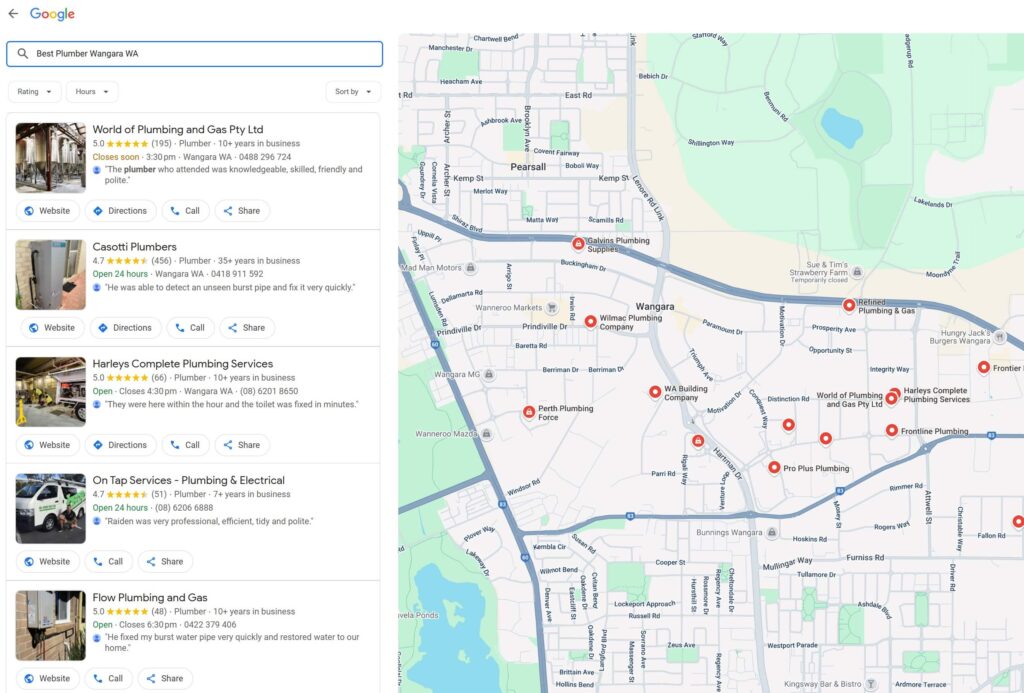The height and width of the screenshot is (693, 1024).
Task: Select the Refined Plumbing & Gas marker
Action: [x=849, y=306]
